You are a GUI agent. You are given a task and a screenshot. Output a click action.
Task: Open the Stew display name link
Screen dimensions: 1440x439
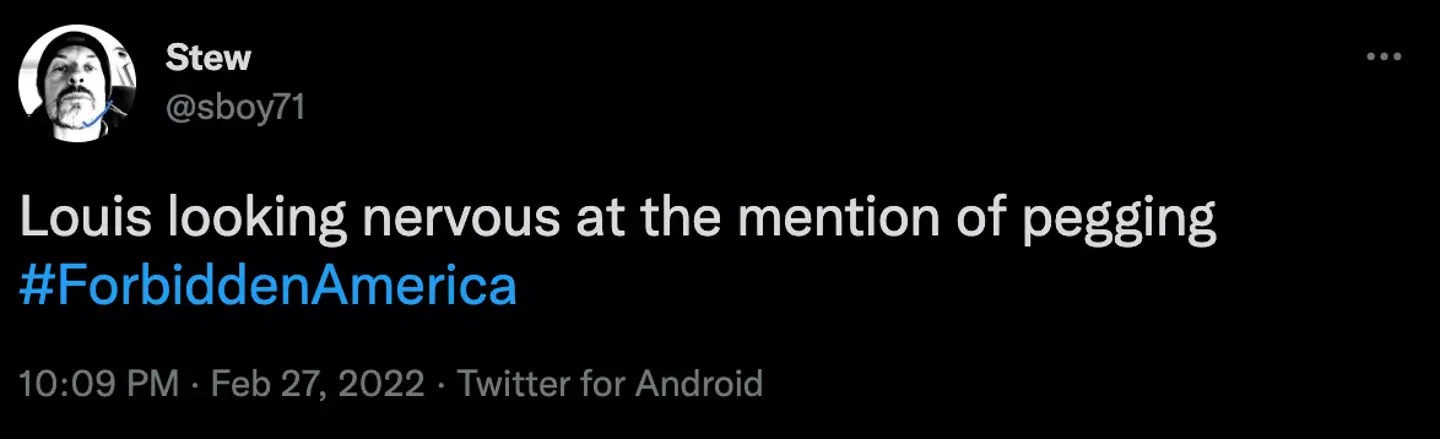tap(208, 58)
